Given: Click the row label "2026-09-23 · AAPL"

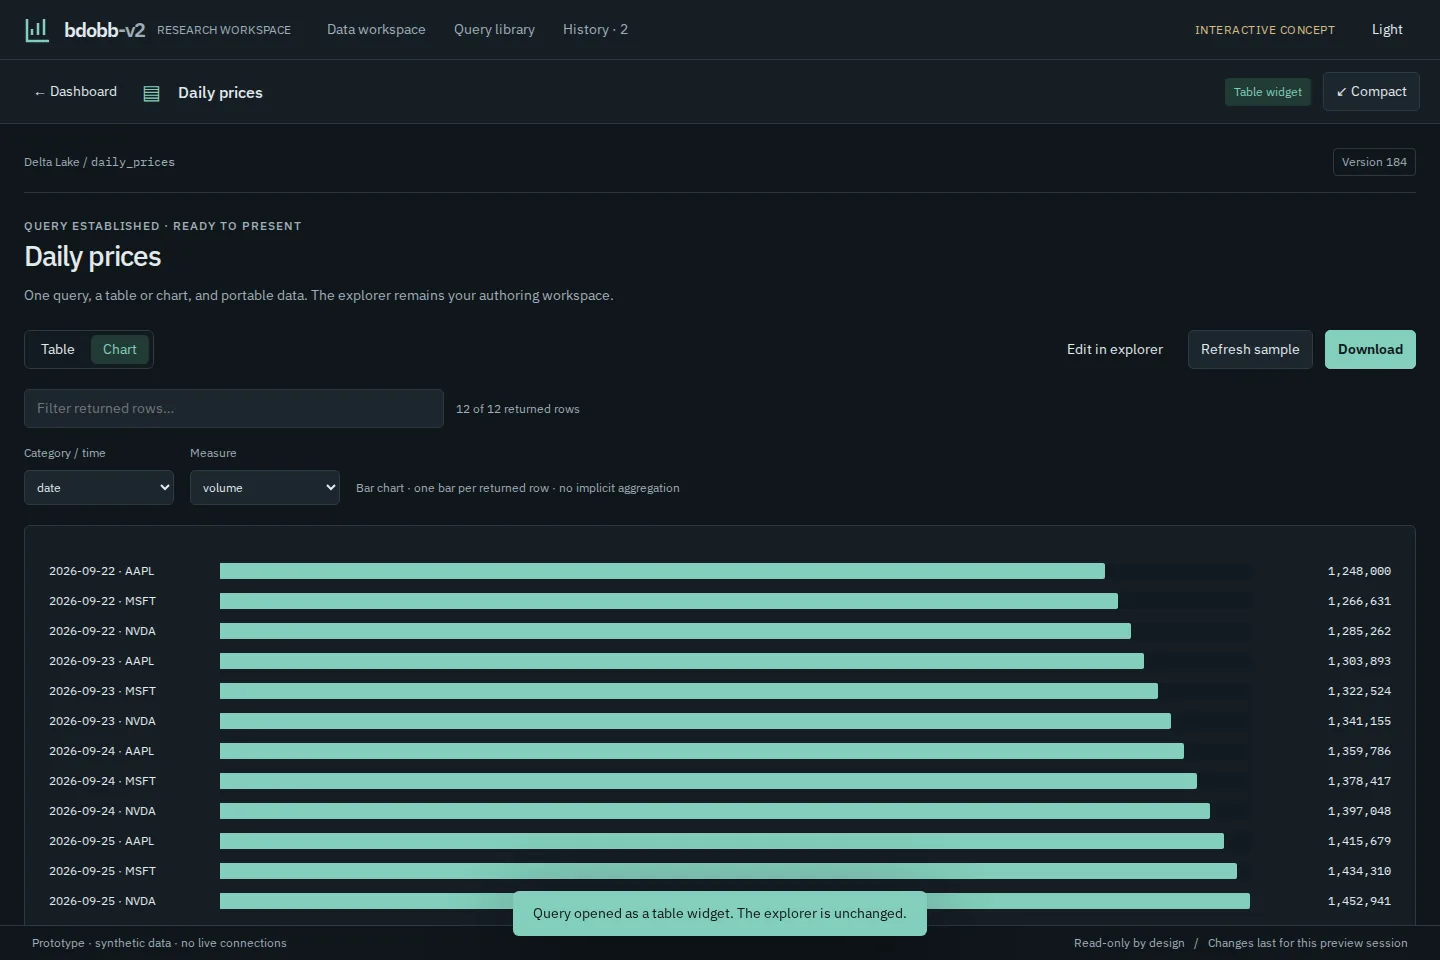Looking at the screenshot, I should (x=102, y=661).
